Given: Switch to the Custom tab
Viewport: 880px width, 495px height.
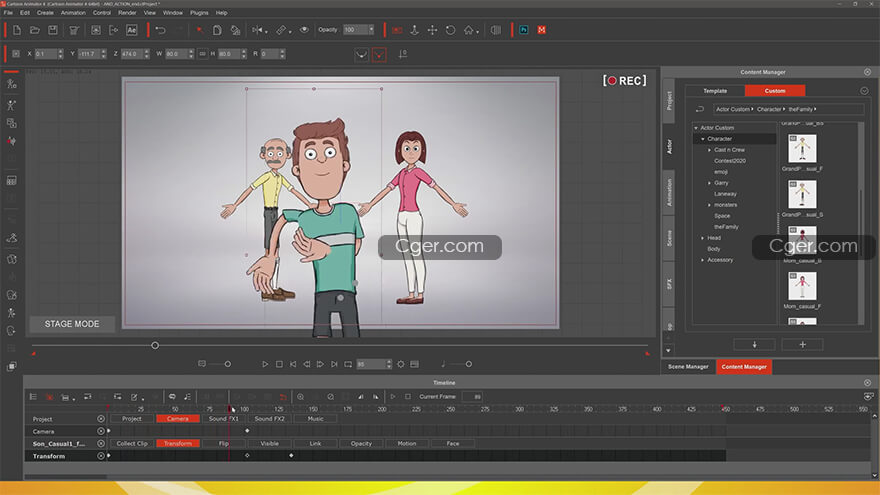Looking at the screenshot, I should coord(775,91).
